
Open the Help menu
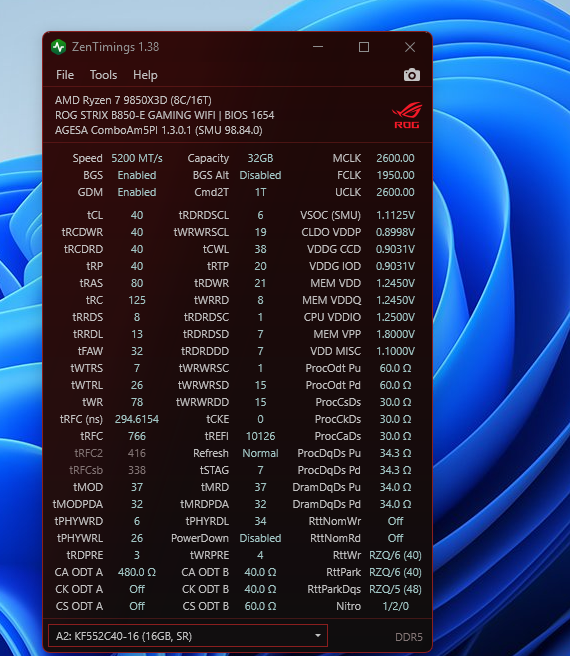click(145, 75)
